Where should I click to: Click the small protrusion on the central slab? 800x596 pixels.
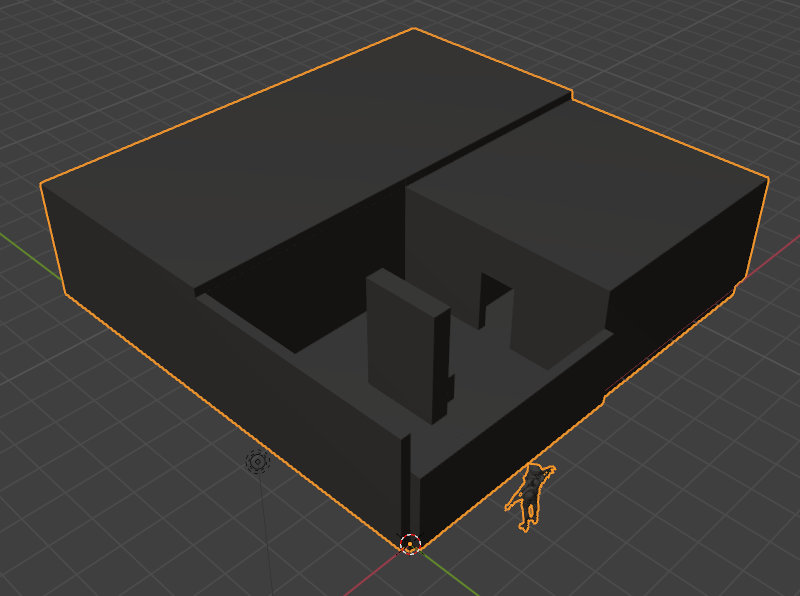[452, 385]
